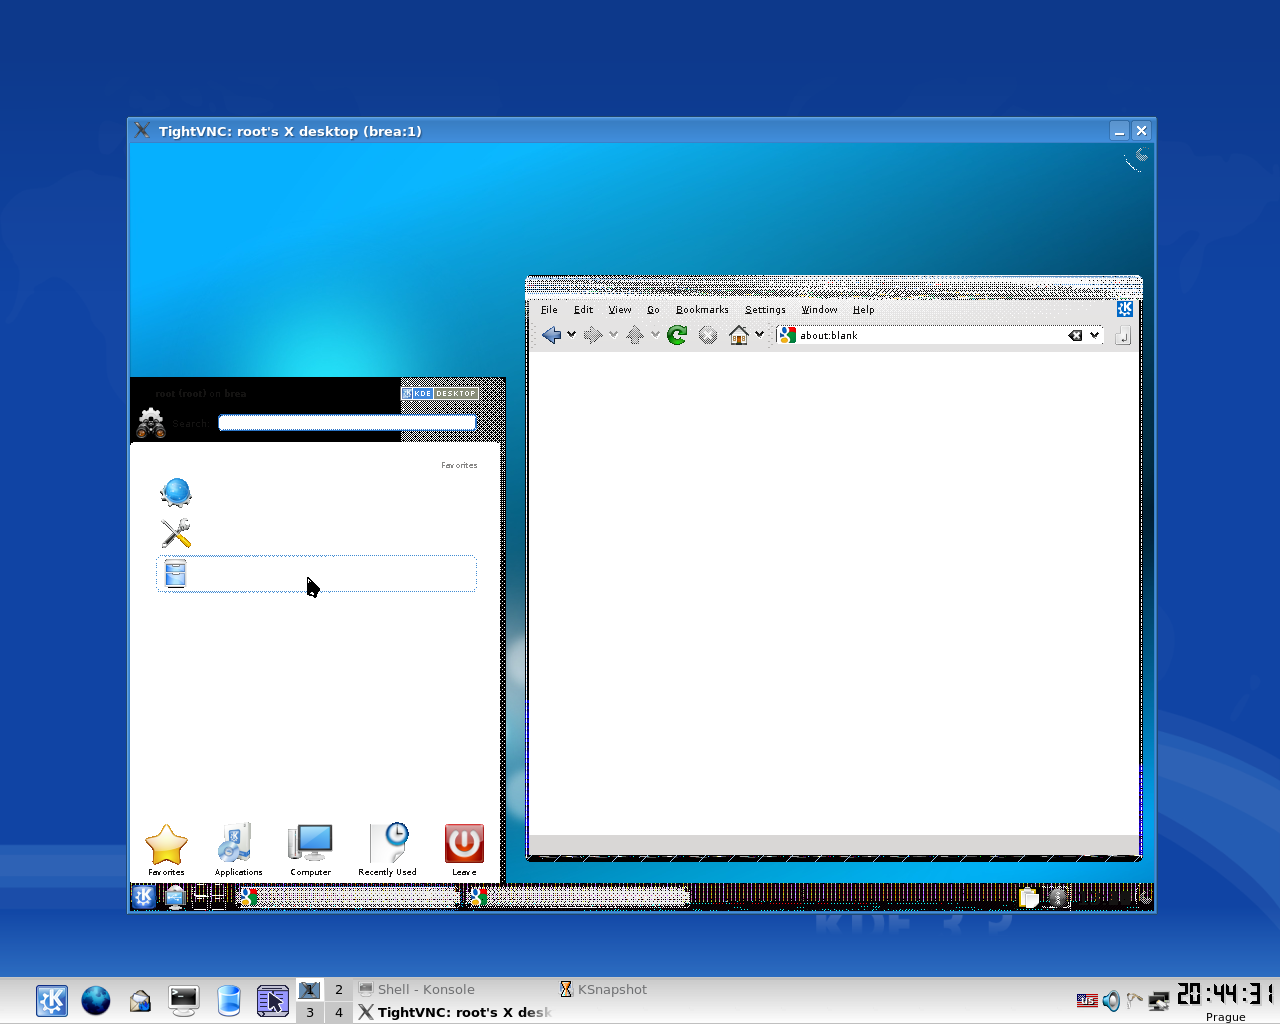Click the KDE throbber icon in Konqueror menu bar
This screenshot has width=1280, height=1024.
pos(1125,309)
